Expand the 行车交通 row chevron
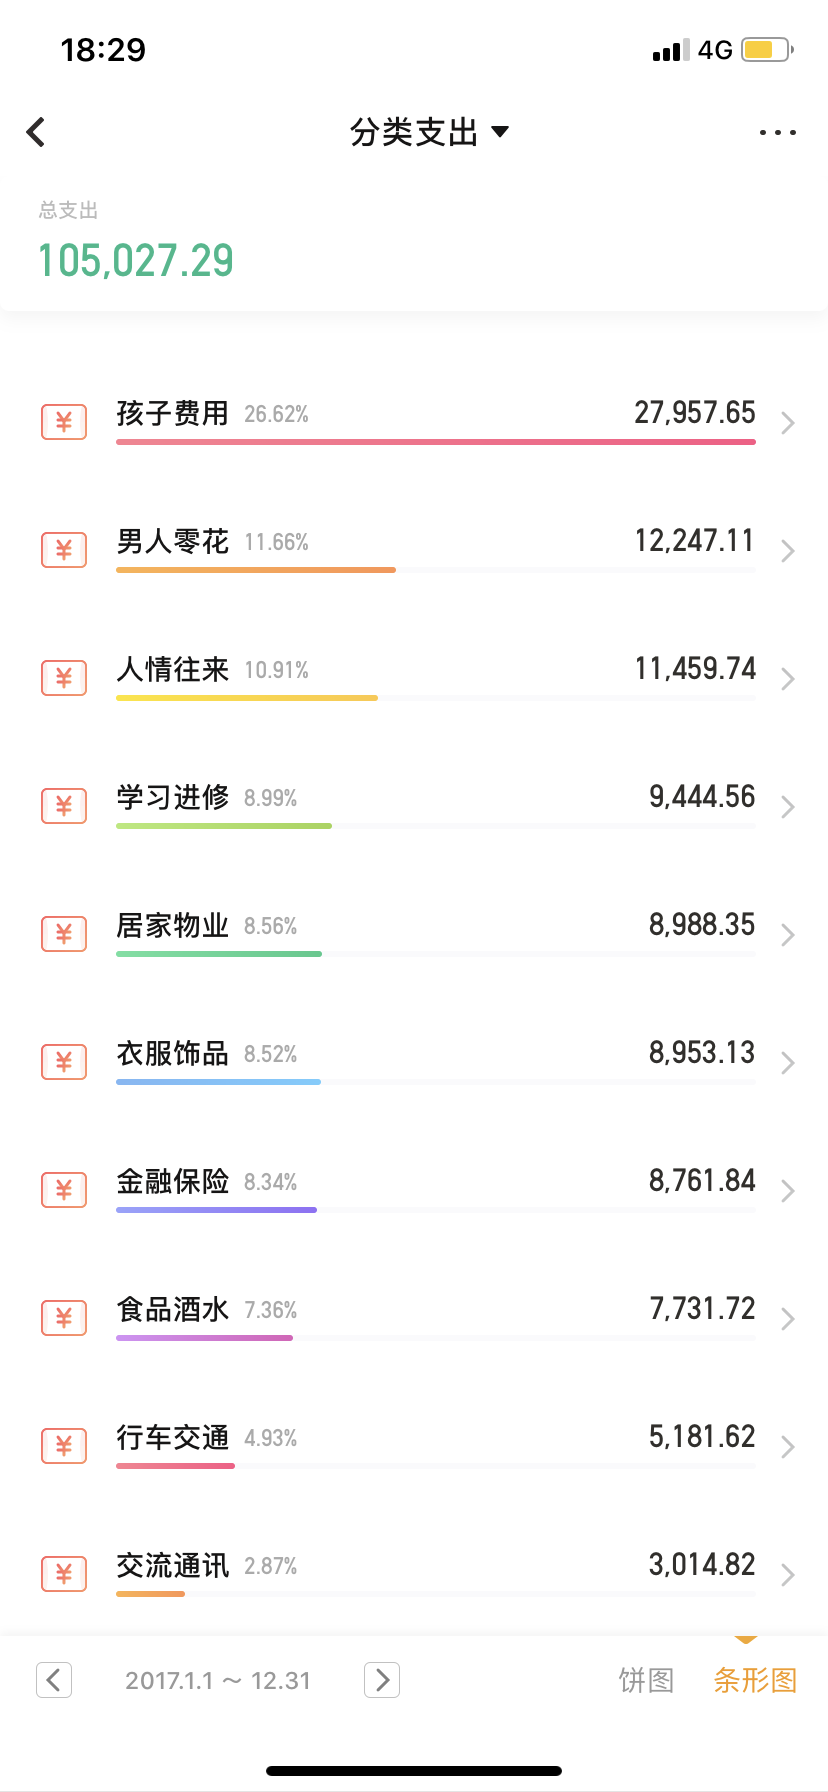Image resolution: width=828 pixels, height=1792 pixels. click(x=788, y=1447)
